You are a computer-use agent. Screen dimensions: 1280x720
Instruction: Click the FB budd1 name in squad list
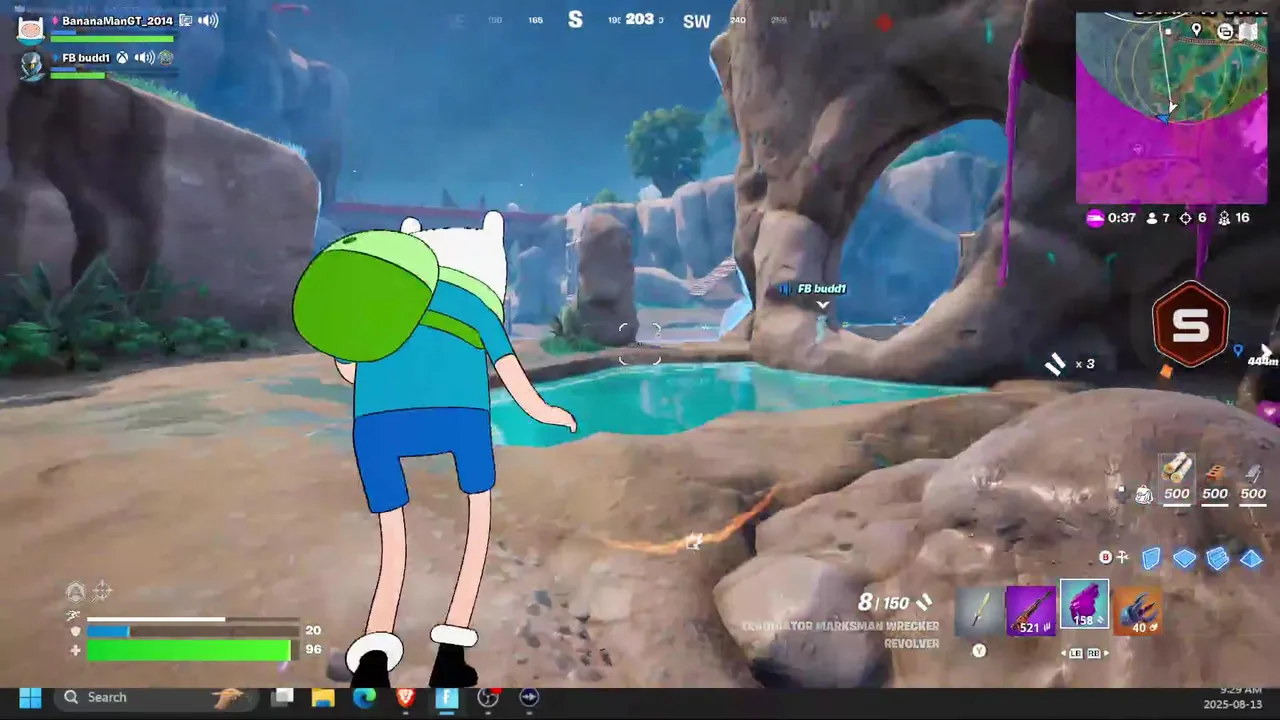coord(86,58)
